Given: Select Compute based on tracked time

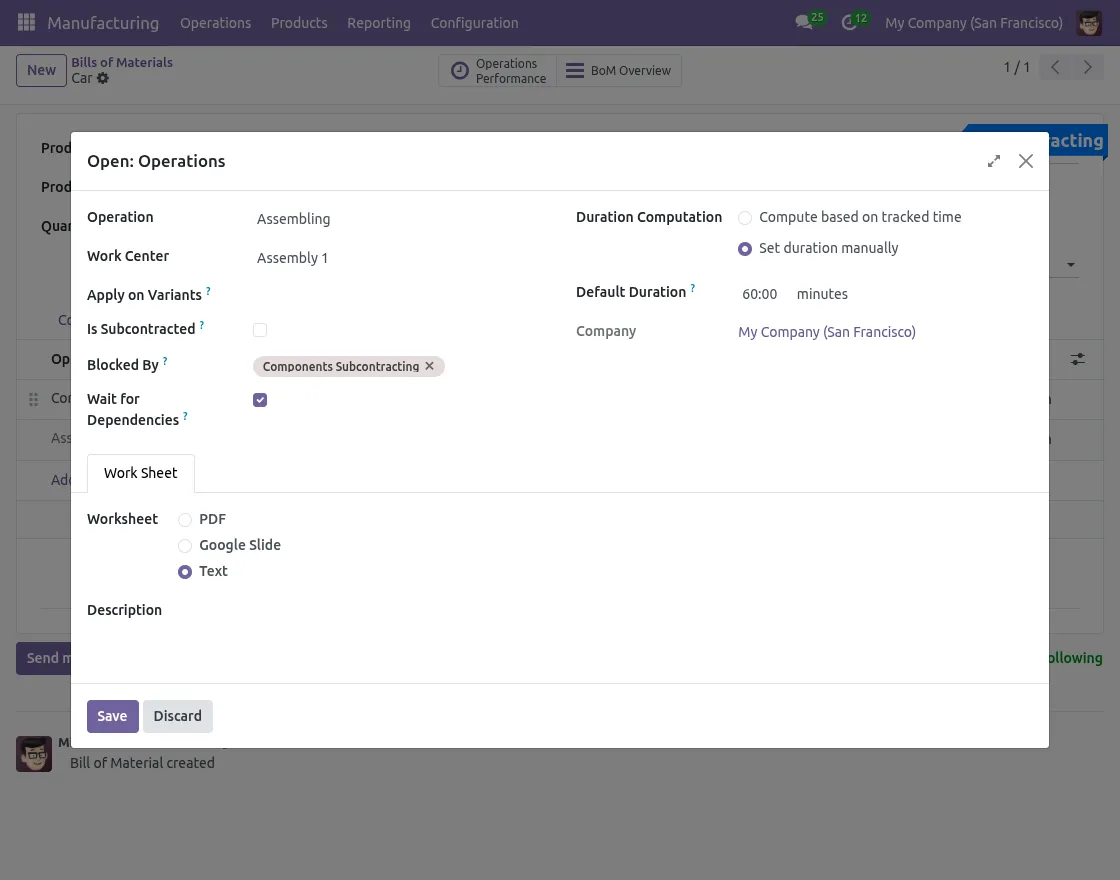Looking at the screenshot, I should (745, 218).
